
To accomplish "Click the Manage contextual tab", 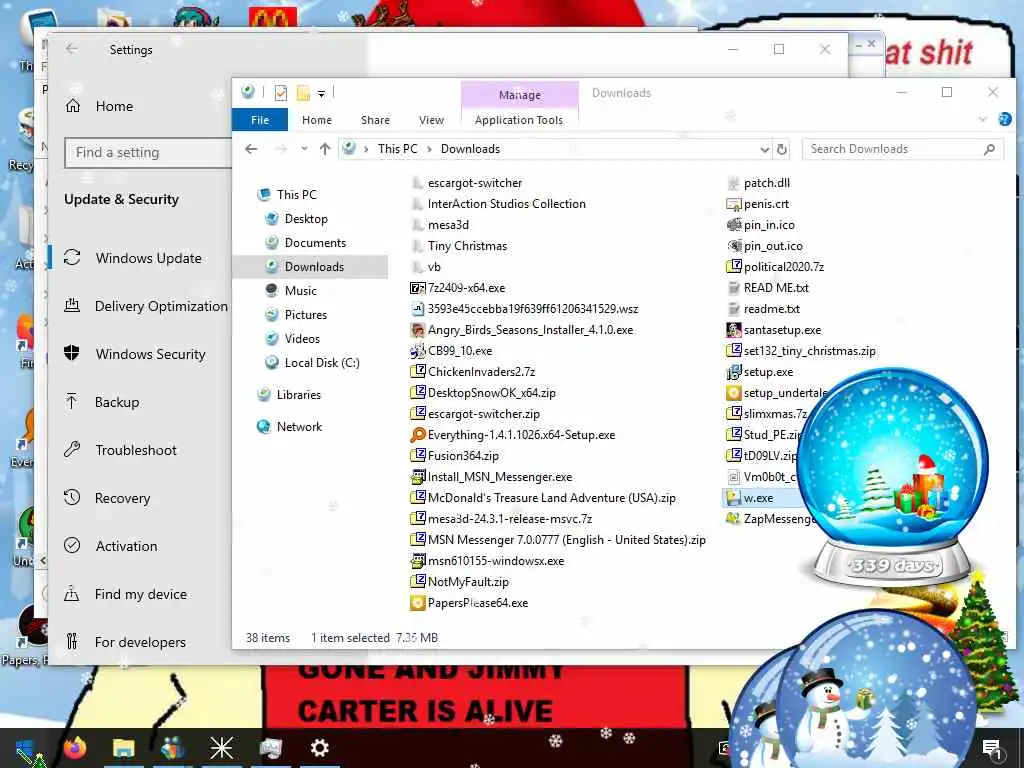I will coord(520,95).
